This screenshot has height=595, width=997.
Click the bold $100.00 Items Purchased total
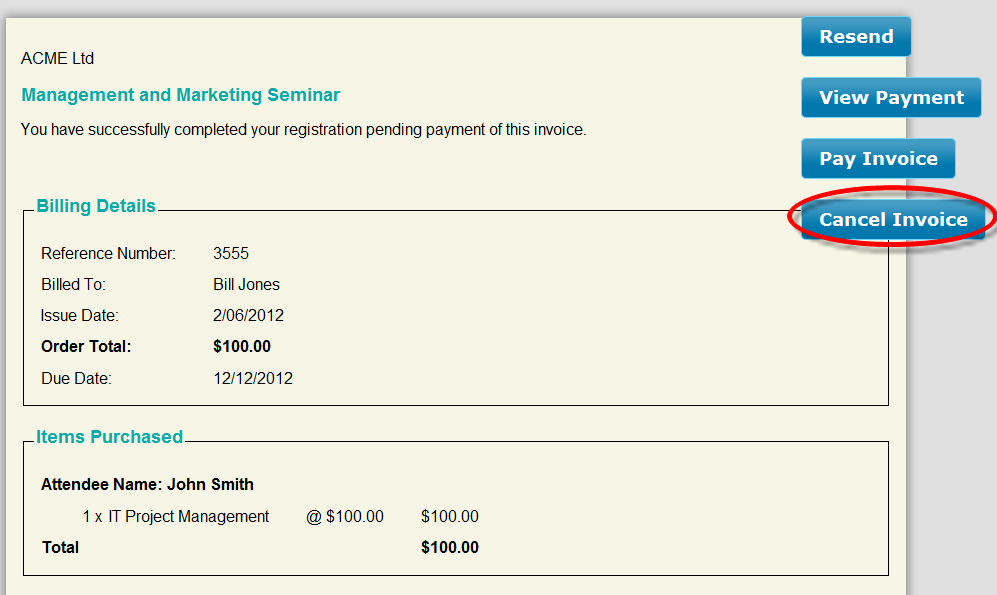(450, 547)
